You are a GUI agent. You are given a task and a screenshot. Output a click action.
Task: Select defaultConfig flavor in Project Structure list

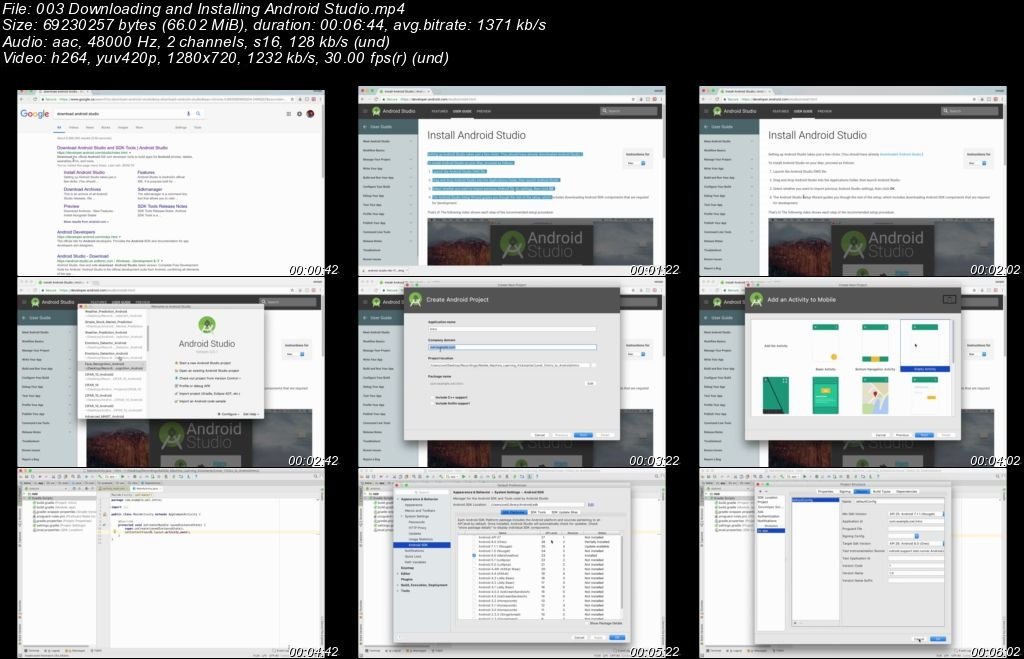[815, 500]
